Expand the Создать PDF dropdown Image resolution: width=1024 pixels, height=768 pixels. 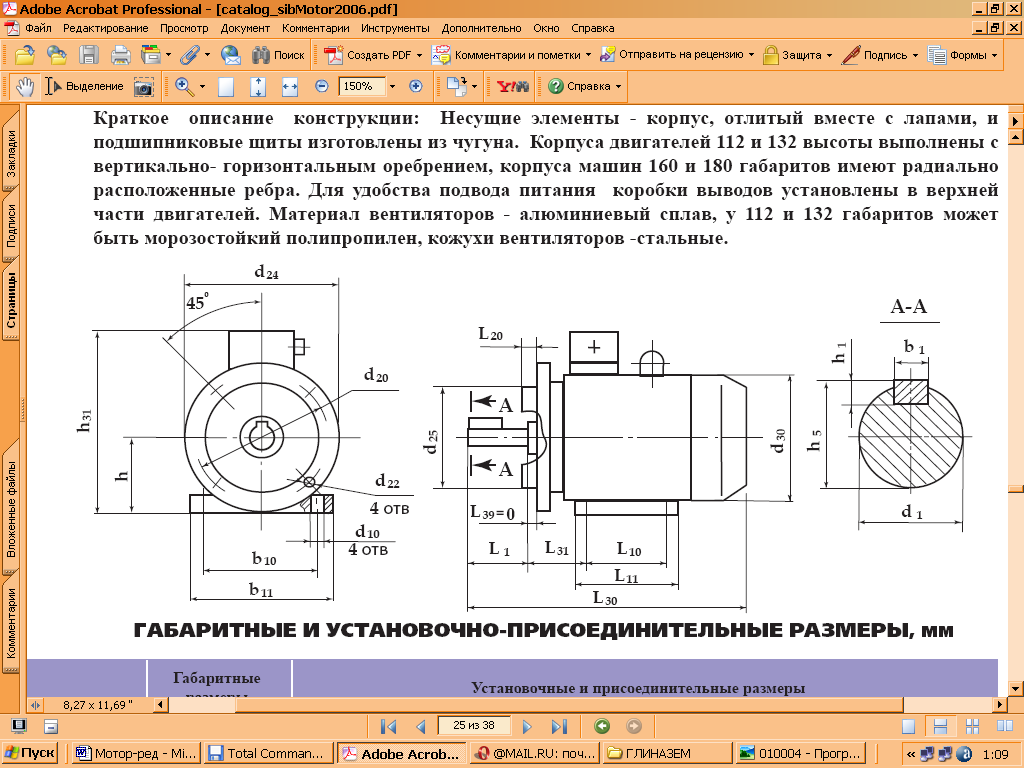[419, 55]
